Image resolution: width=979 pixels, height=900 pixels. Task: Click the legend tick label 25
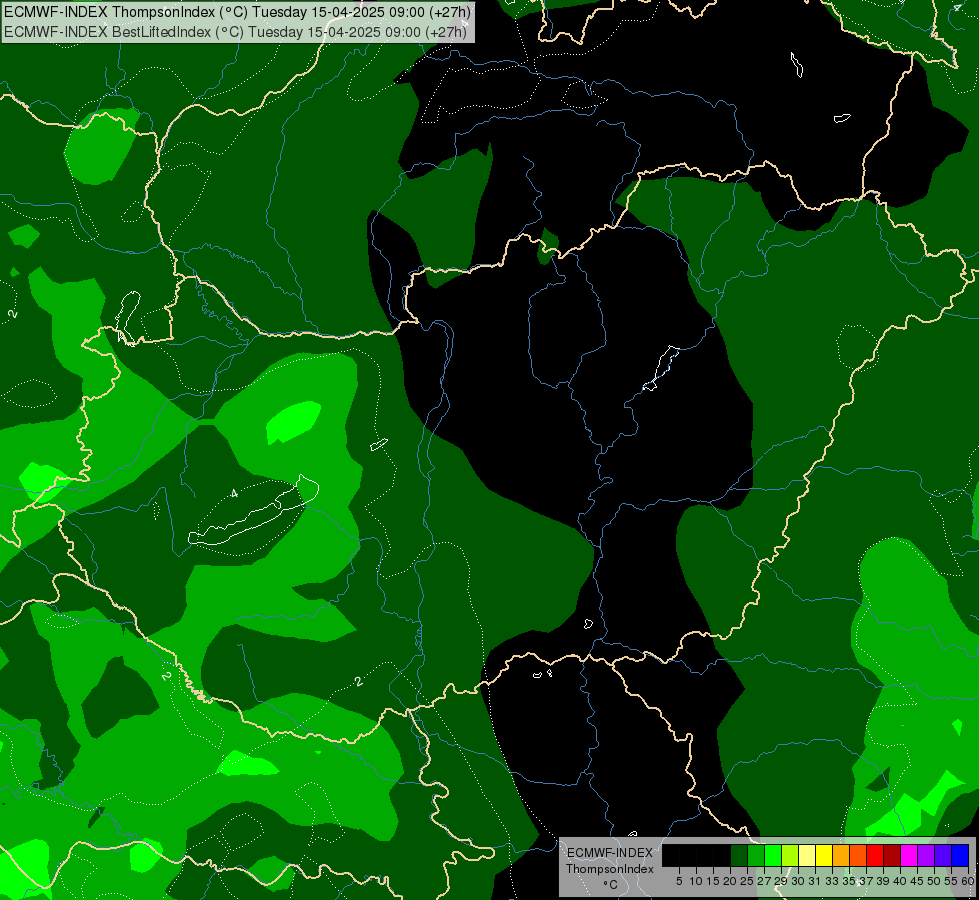point(747,881)
